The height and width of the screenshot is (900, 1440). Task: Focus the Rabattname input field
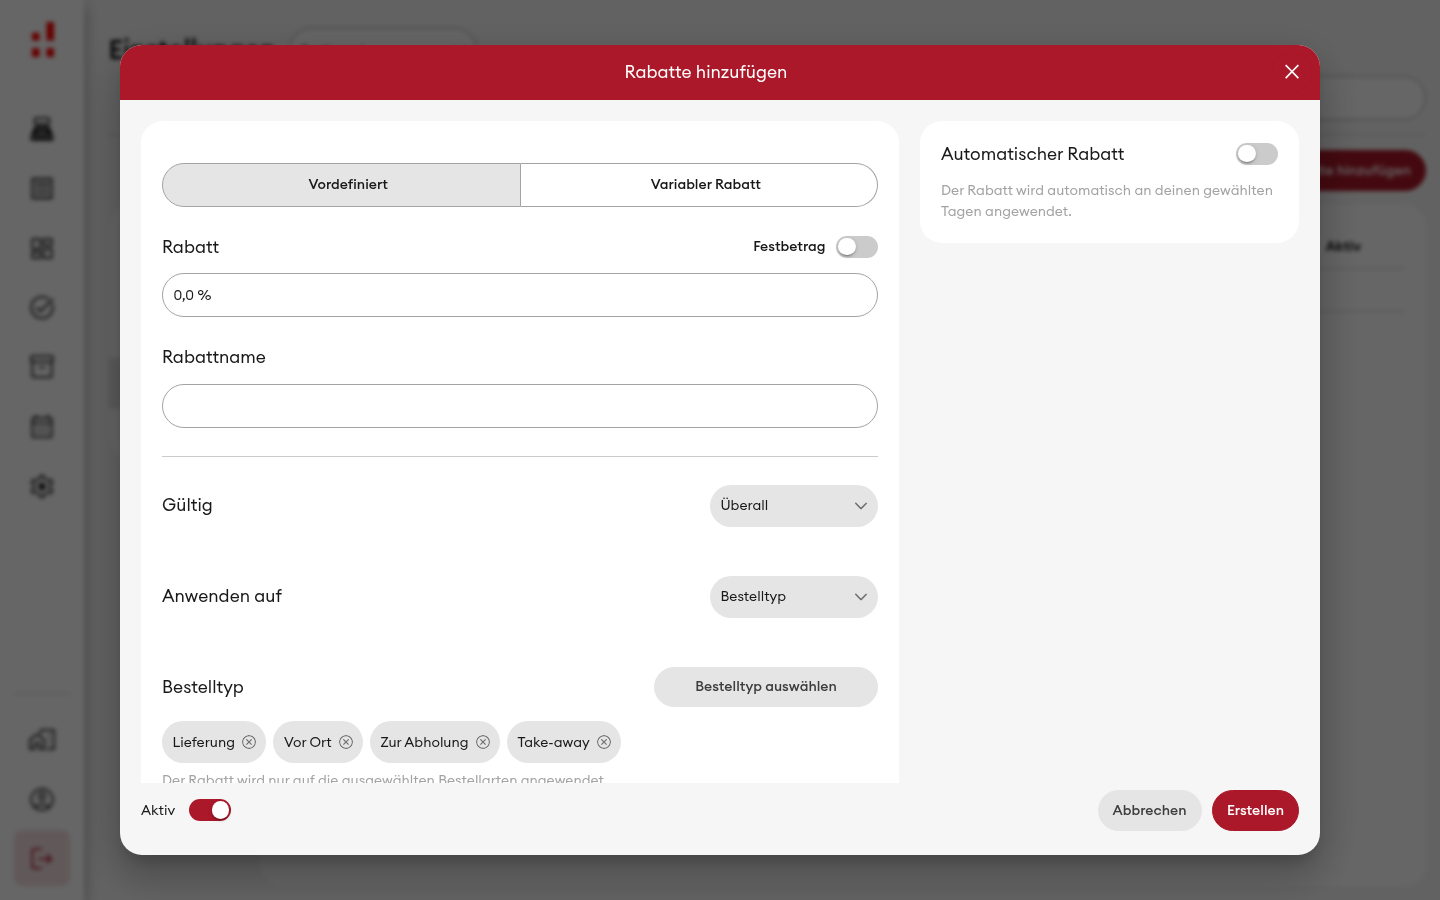pos(520,406)
